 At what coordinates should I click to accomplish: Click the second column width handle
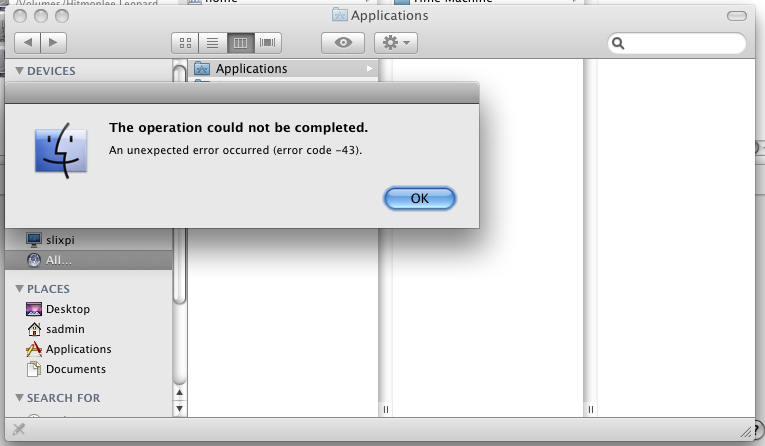[590, 409]
